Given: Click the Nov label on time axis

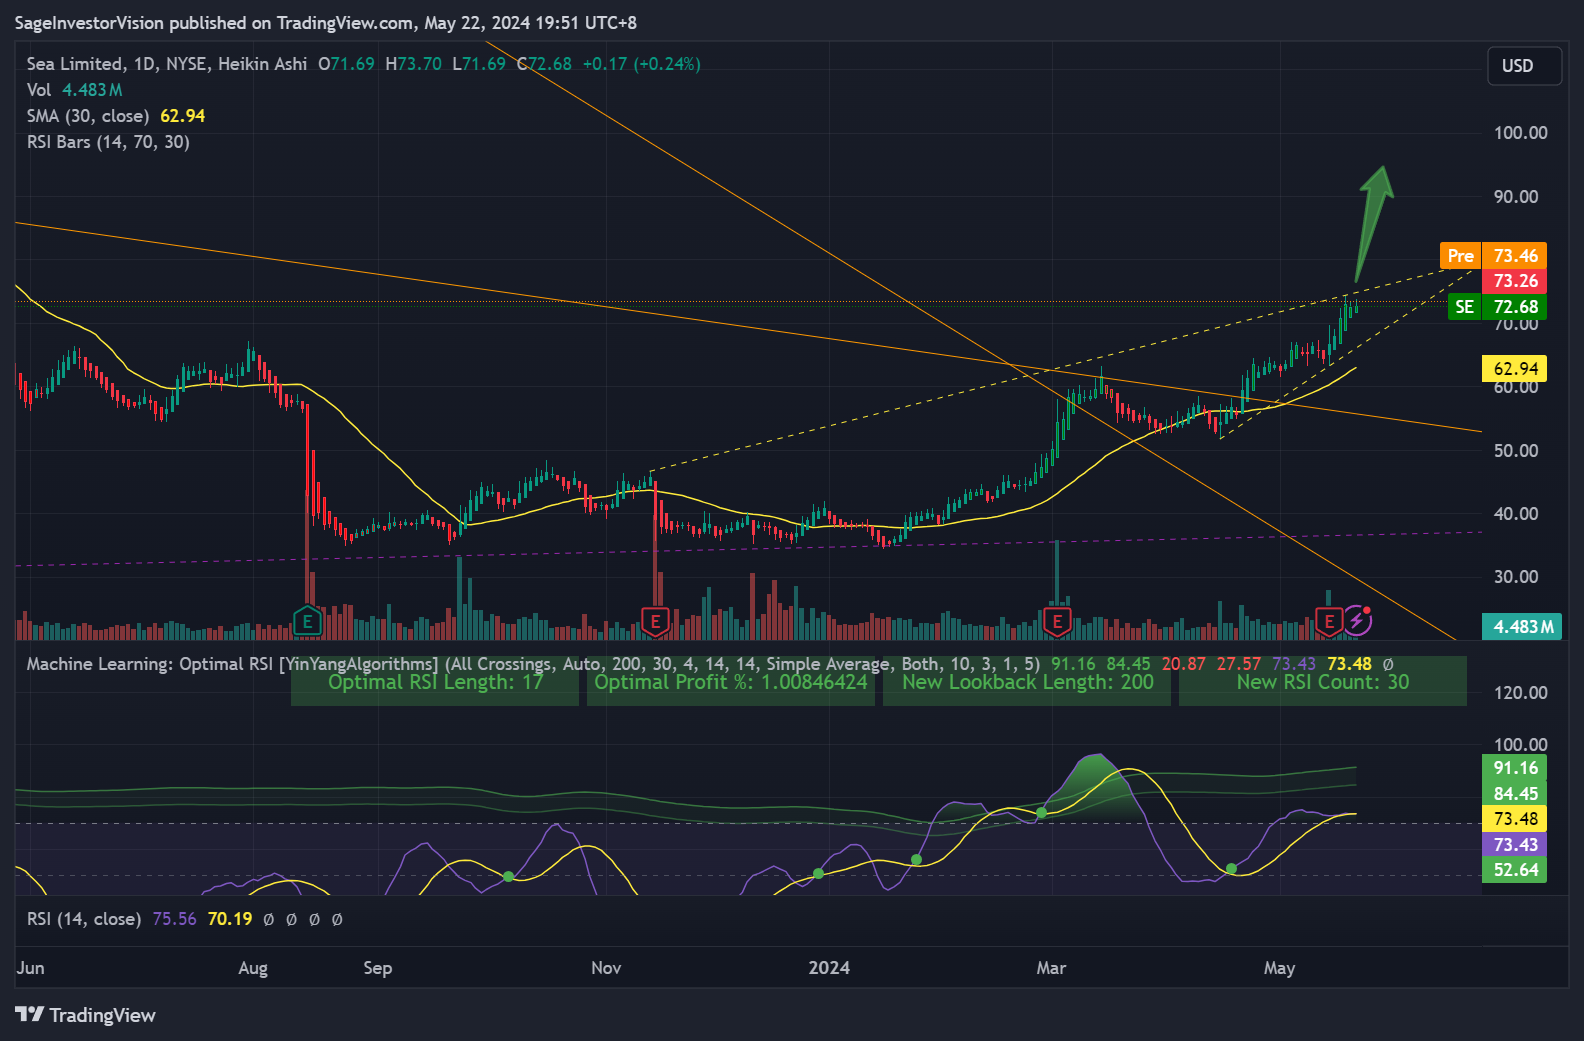Looking at the screenshot, I should 606,968.
